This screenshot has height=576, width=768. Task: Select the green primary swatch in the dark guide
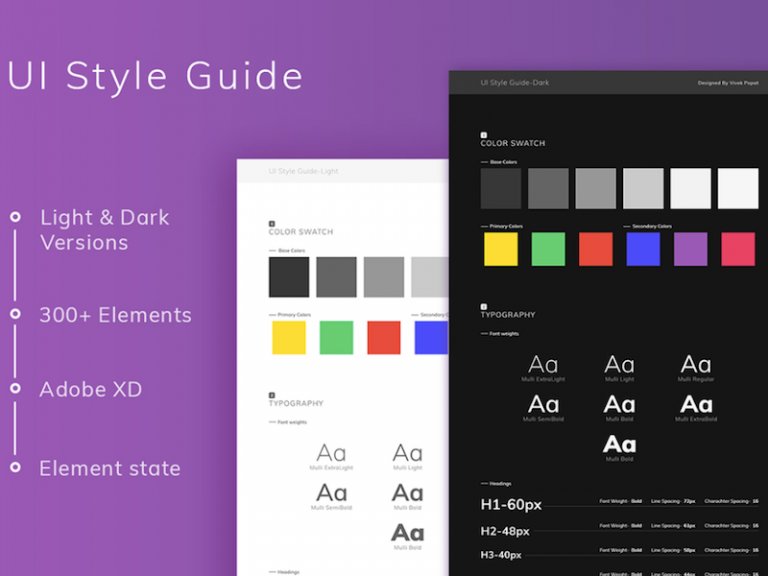[548, 249]
